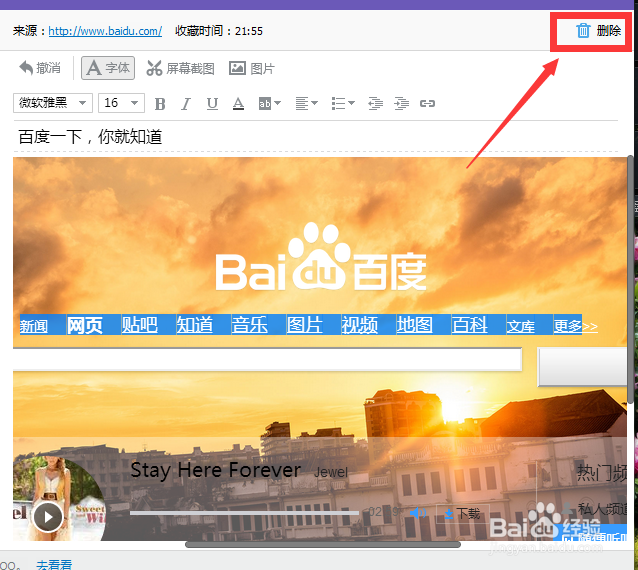Open the source link http://www.baidu.com/
This screenshot has height=570, width=638.
tap(105, 31)
